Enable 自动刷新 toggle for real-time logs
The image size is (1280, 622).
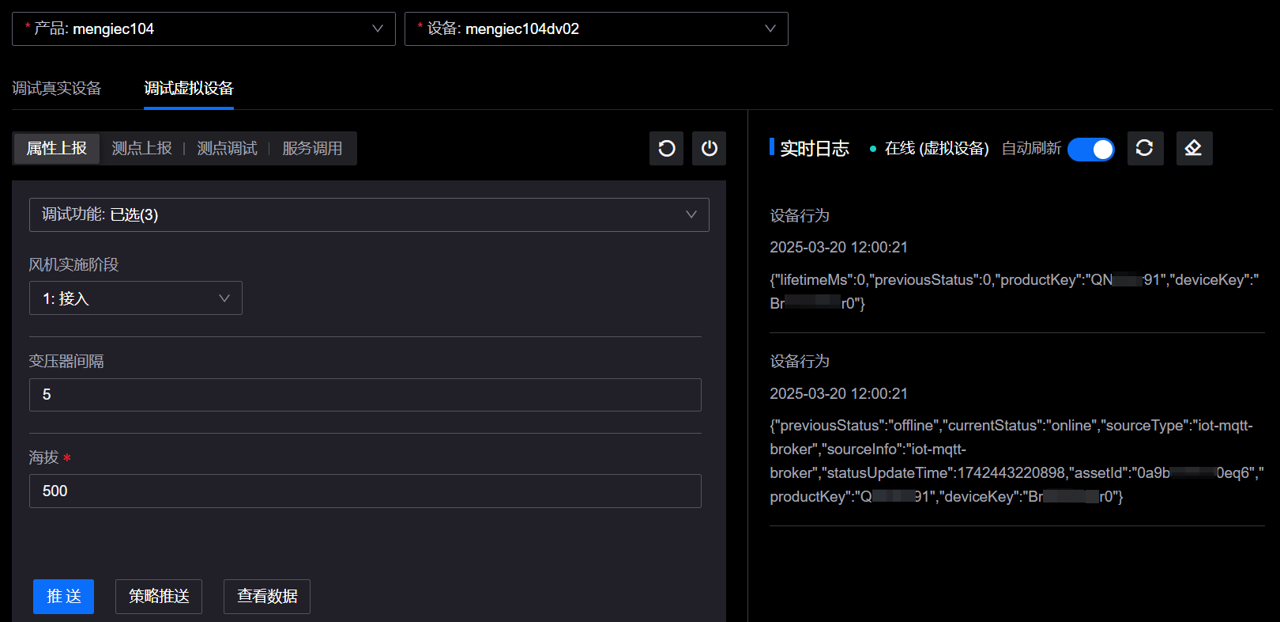pos(1091,148)
